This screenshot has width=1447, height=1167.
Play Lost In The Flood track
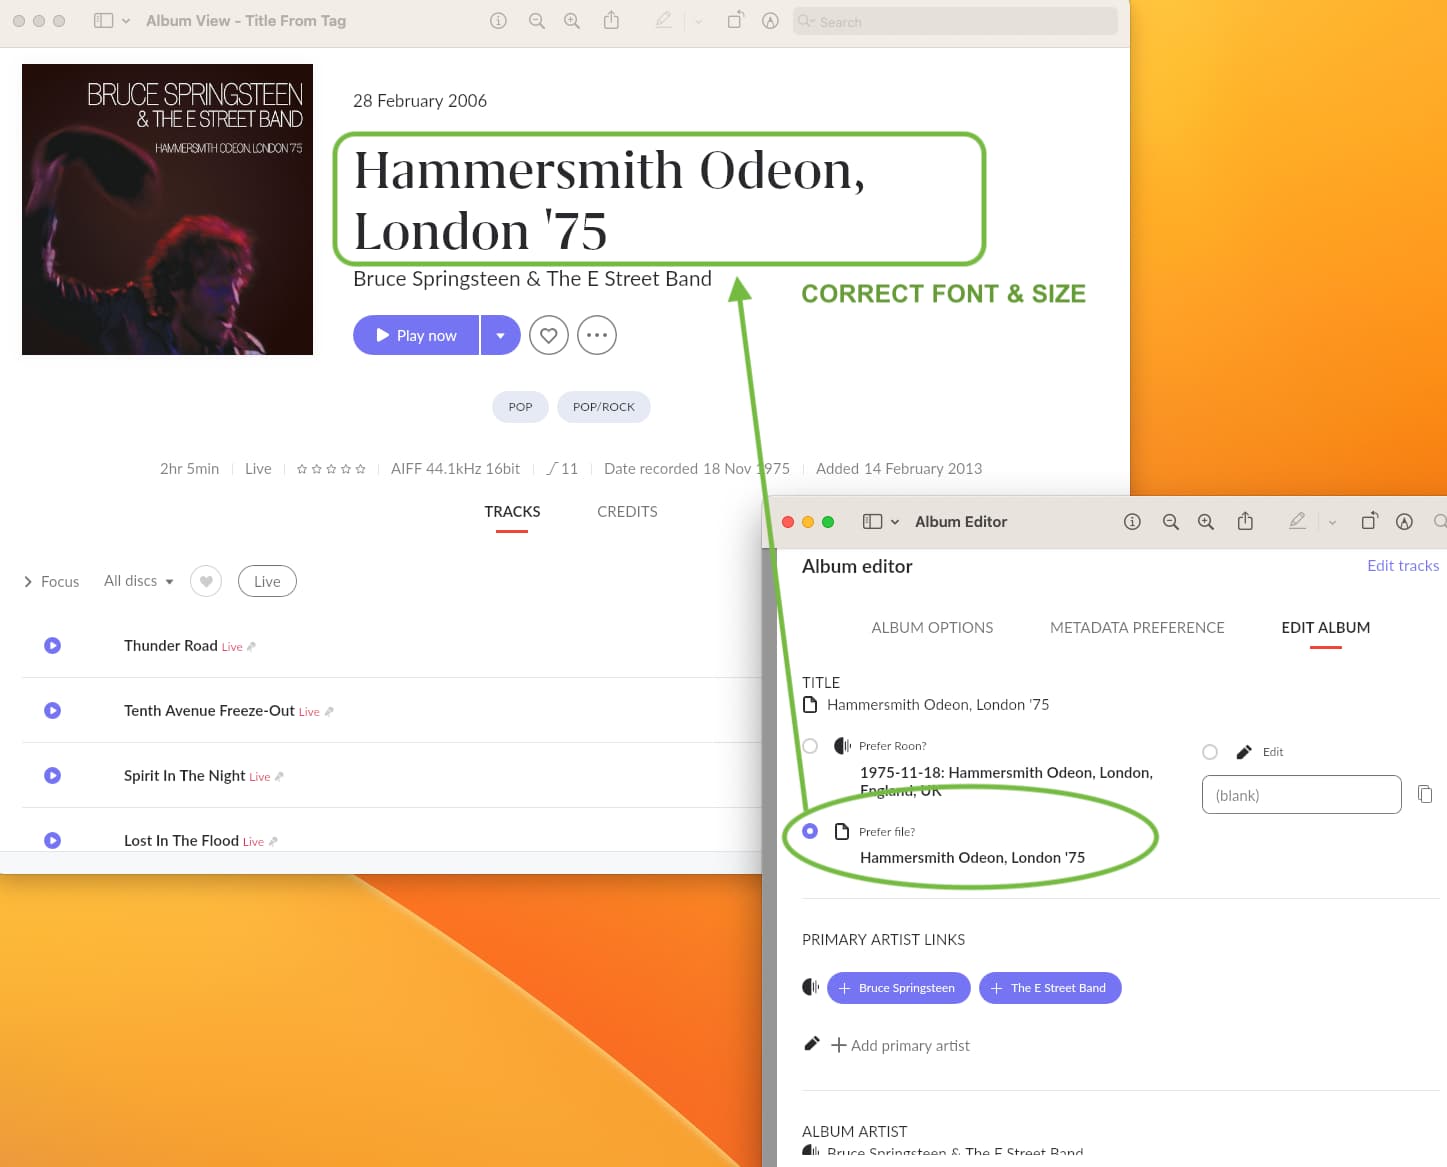(x=53, y=841)
